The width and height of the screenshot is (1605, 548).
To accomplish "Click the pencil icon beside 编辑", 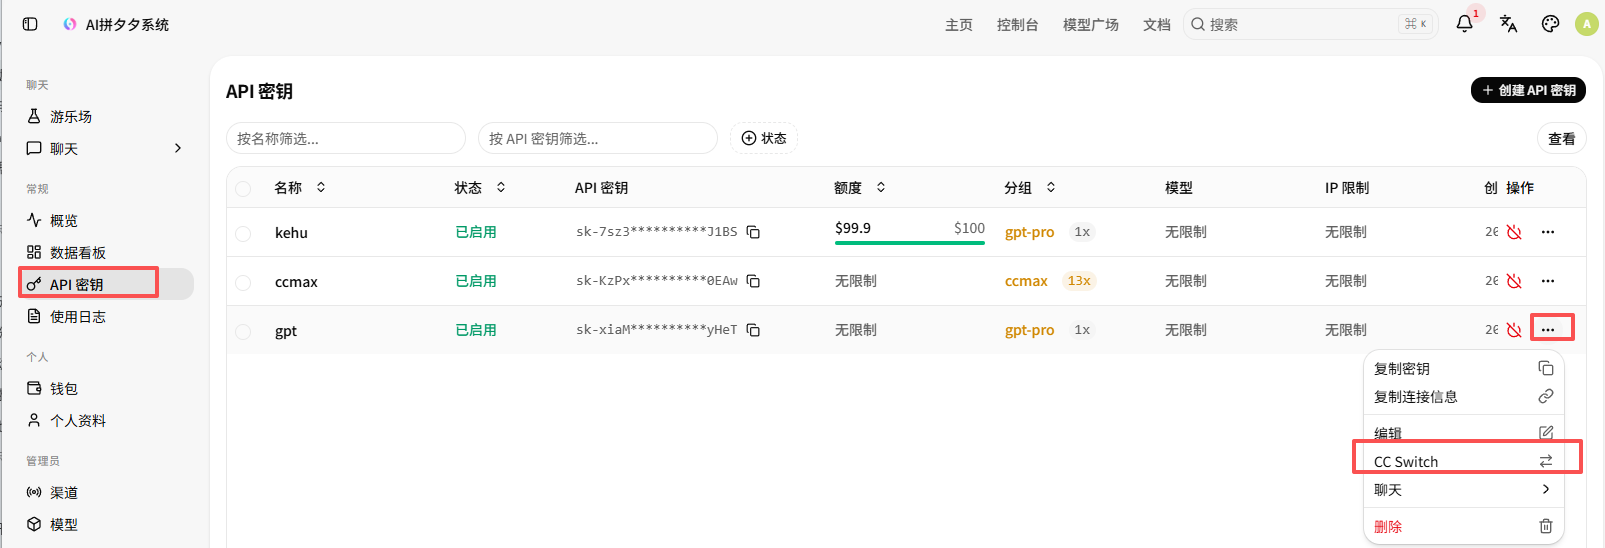I will tap(1546, 433).
